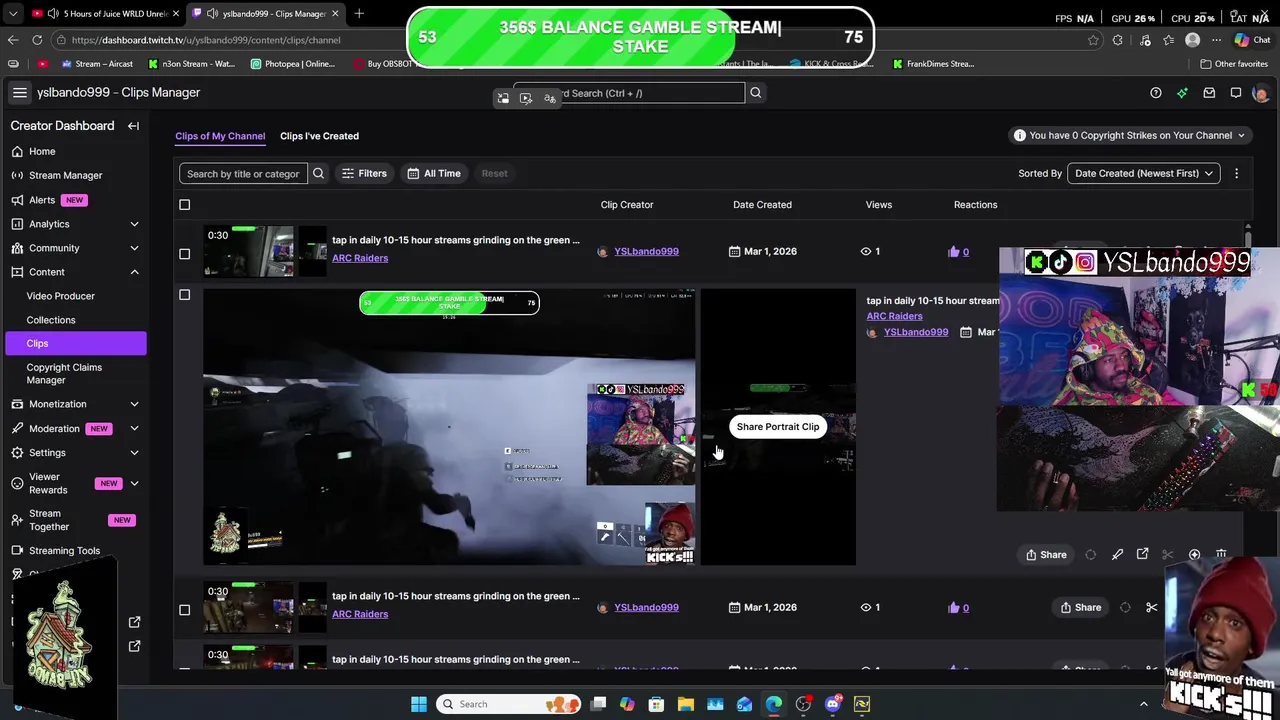Click scissors icon on third clip row
1280x720 pixels.
(x=1152, y=607)
